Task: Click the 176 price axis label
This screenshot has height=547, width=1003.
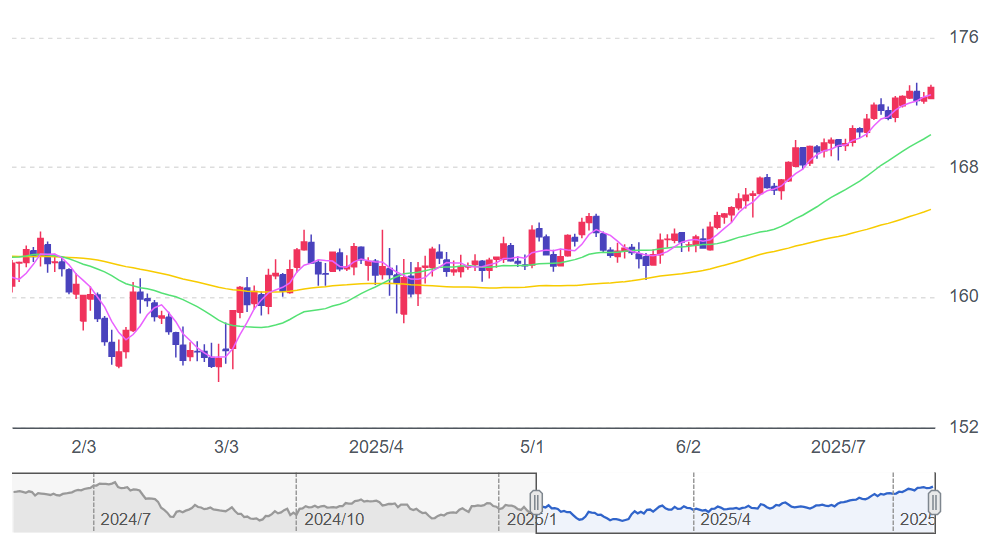Action: pos(964,37)
